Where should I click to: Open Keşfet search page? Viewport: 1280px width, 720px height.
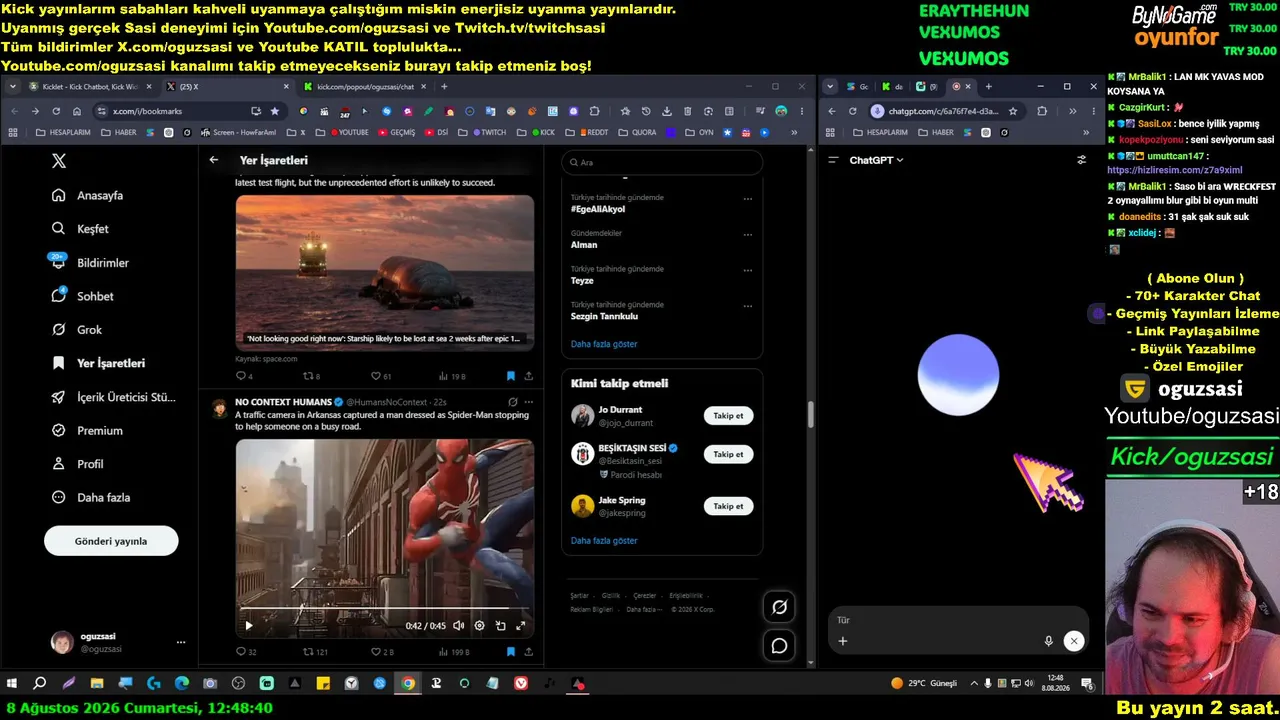tap(81, 229)
